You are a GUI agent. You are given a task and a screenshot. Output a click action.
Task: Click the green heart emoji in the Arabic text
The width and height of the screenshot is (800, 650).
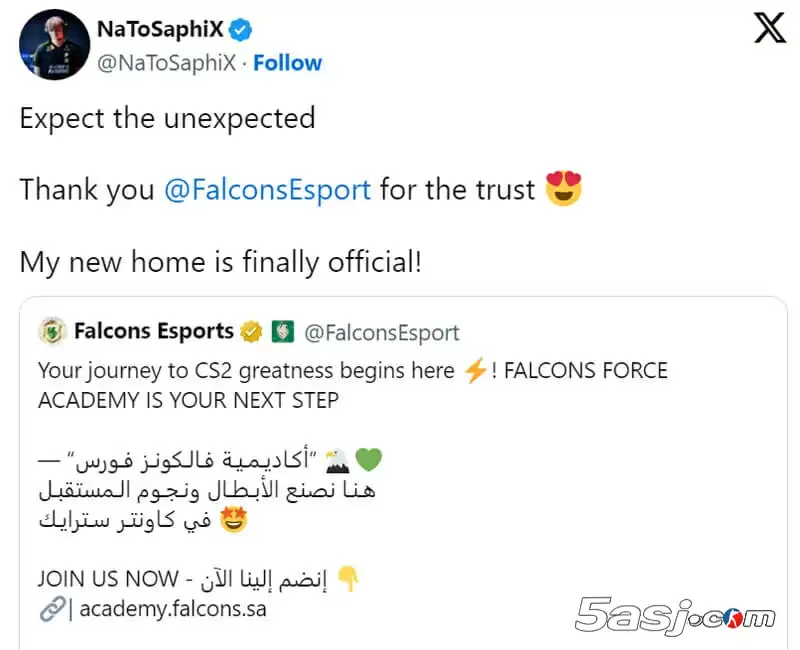click(370, 457)
